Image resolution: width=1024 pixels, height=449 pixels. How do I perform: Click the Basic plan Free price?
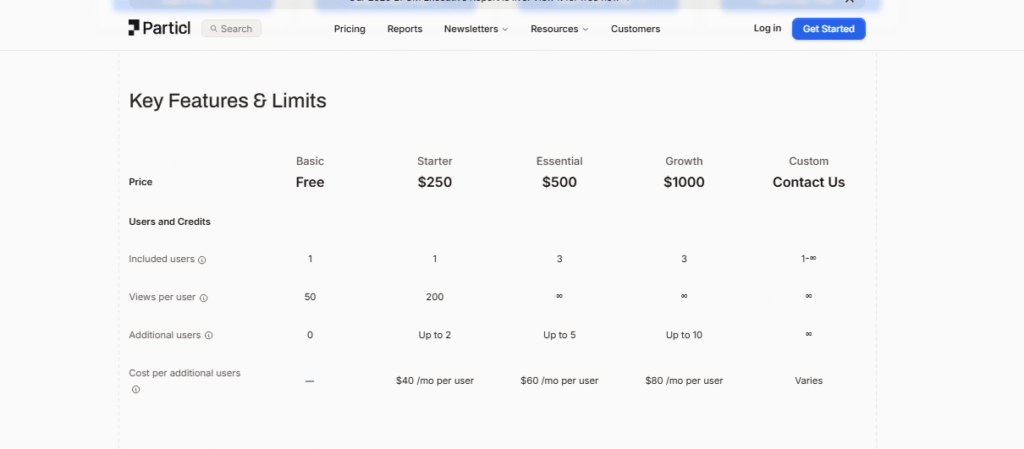click(310, 182)
